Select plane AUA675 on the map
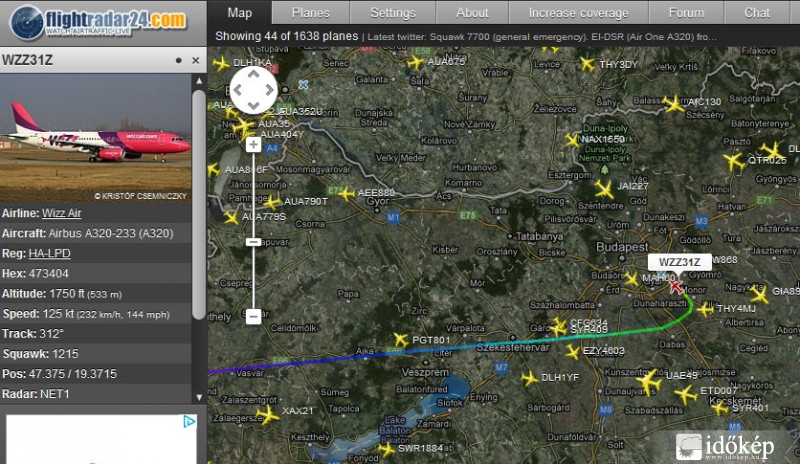This screenshot has width=800, height=464. pyautogui.click(x=416, y=63)
